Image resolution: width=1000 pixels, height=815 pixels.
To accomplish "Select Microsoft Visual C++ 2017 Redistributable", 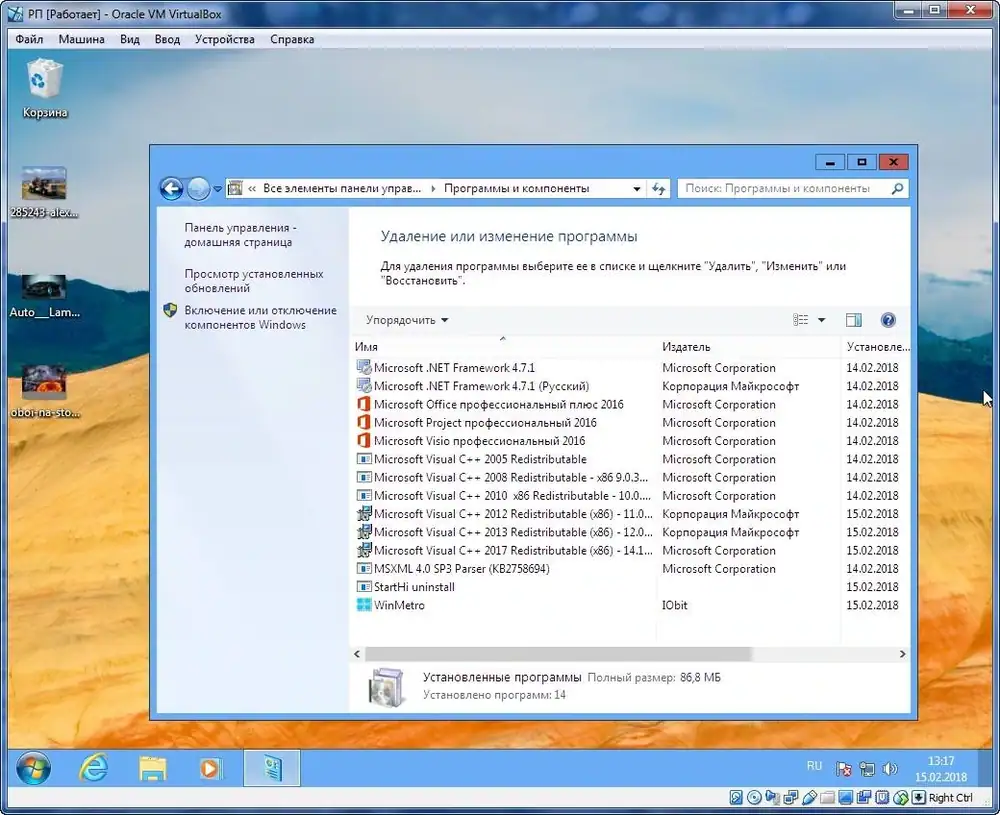I will point(513,551).
